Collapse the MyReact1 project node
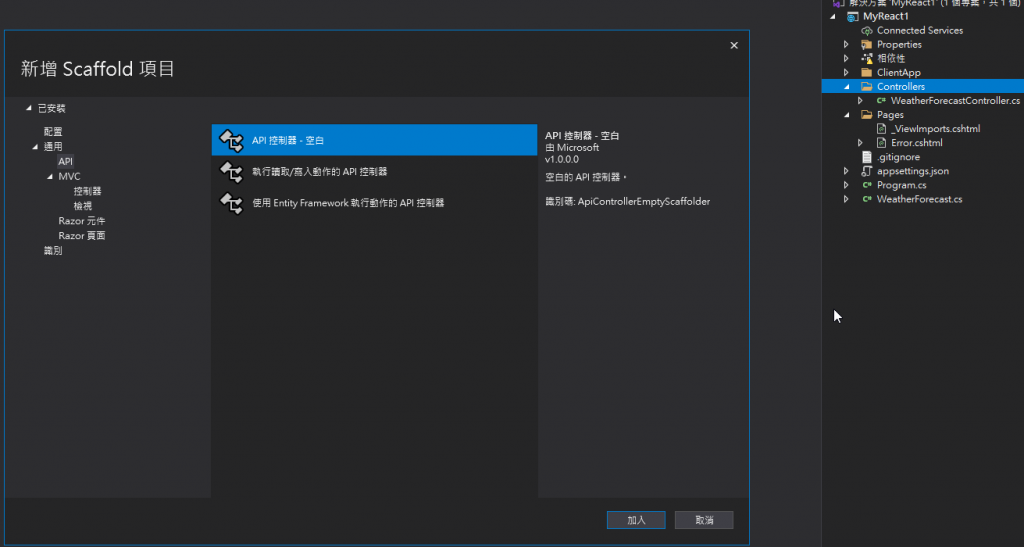Screen dimensions: 1024x547 (833, 17)
